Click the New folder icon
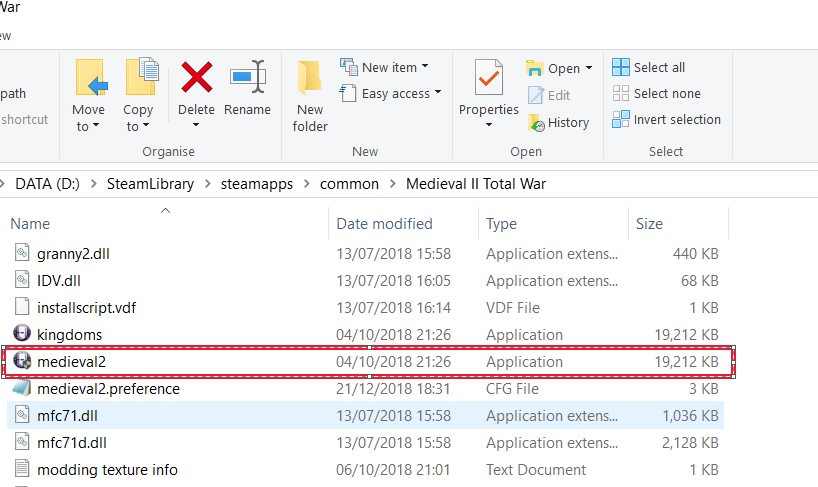This screenshot has width=818, height=487. click(x=309, y=78)
